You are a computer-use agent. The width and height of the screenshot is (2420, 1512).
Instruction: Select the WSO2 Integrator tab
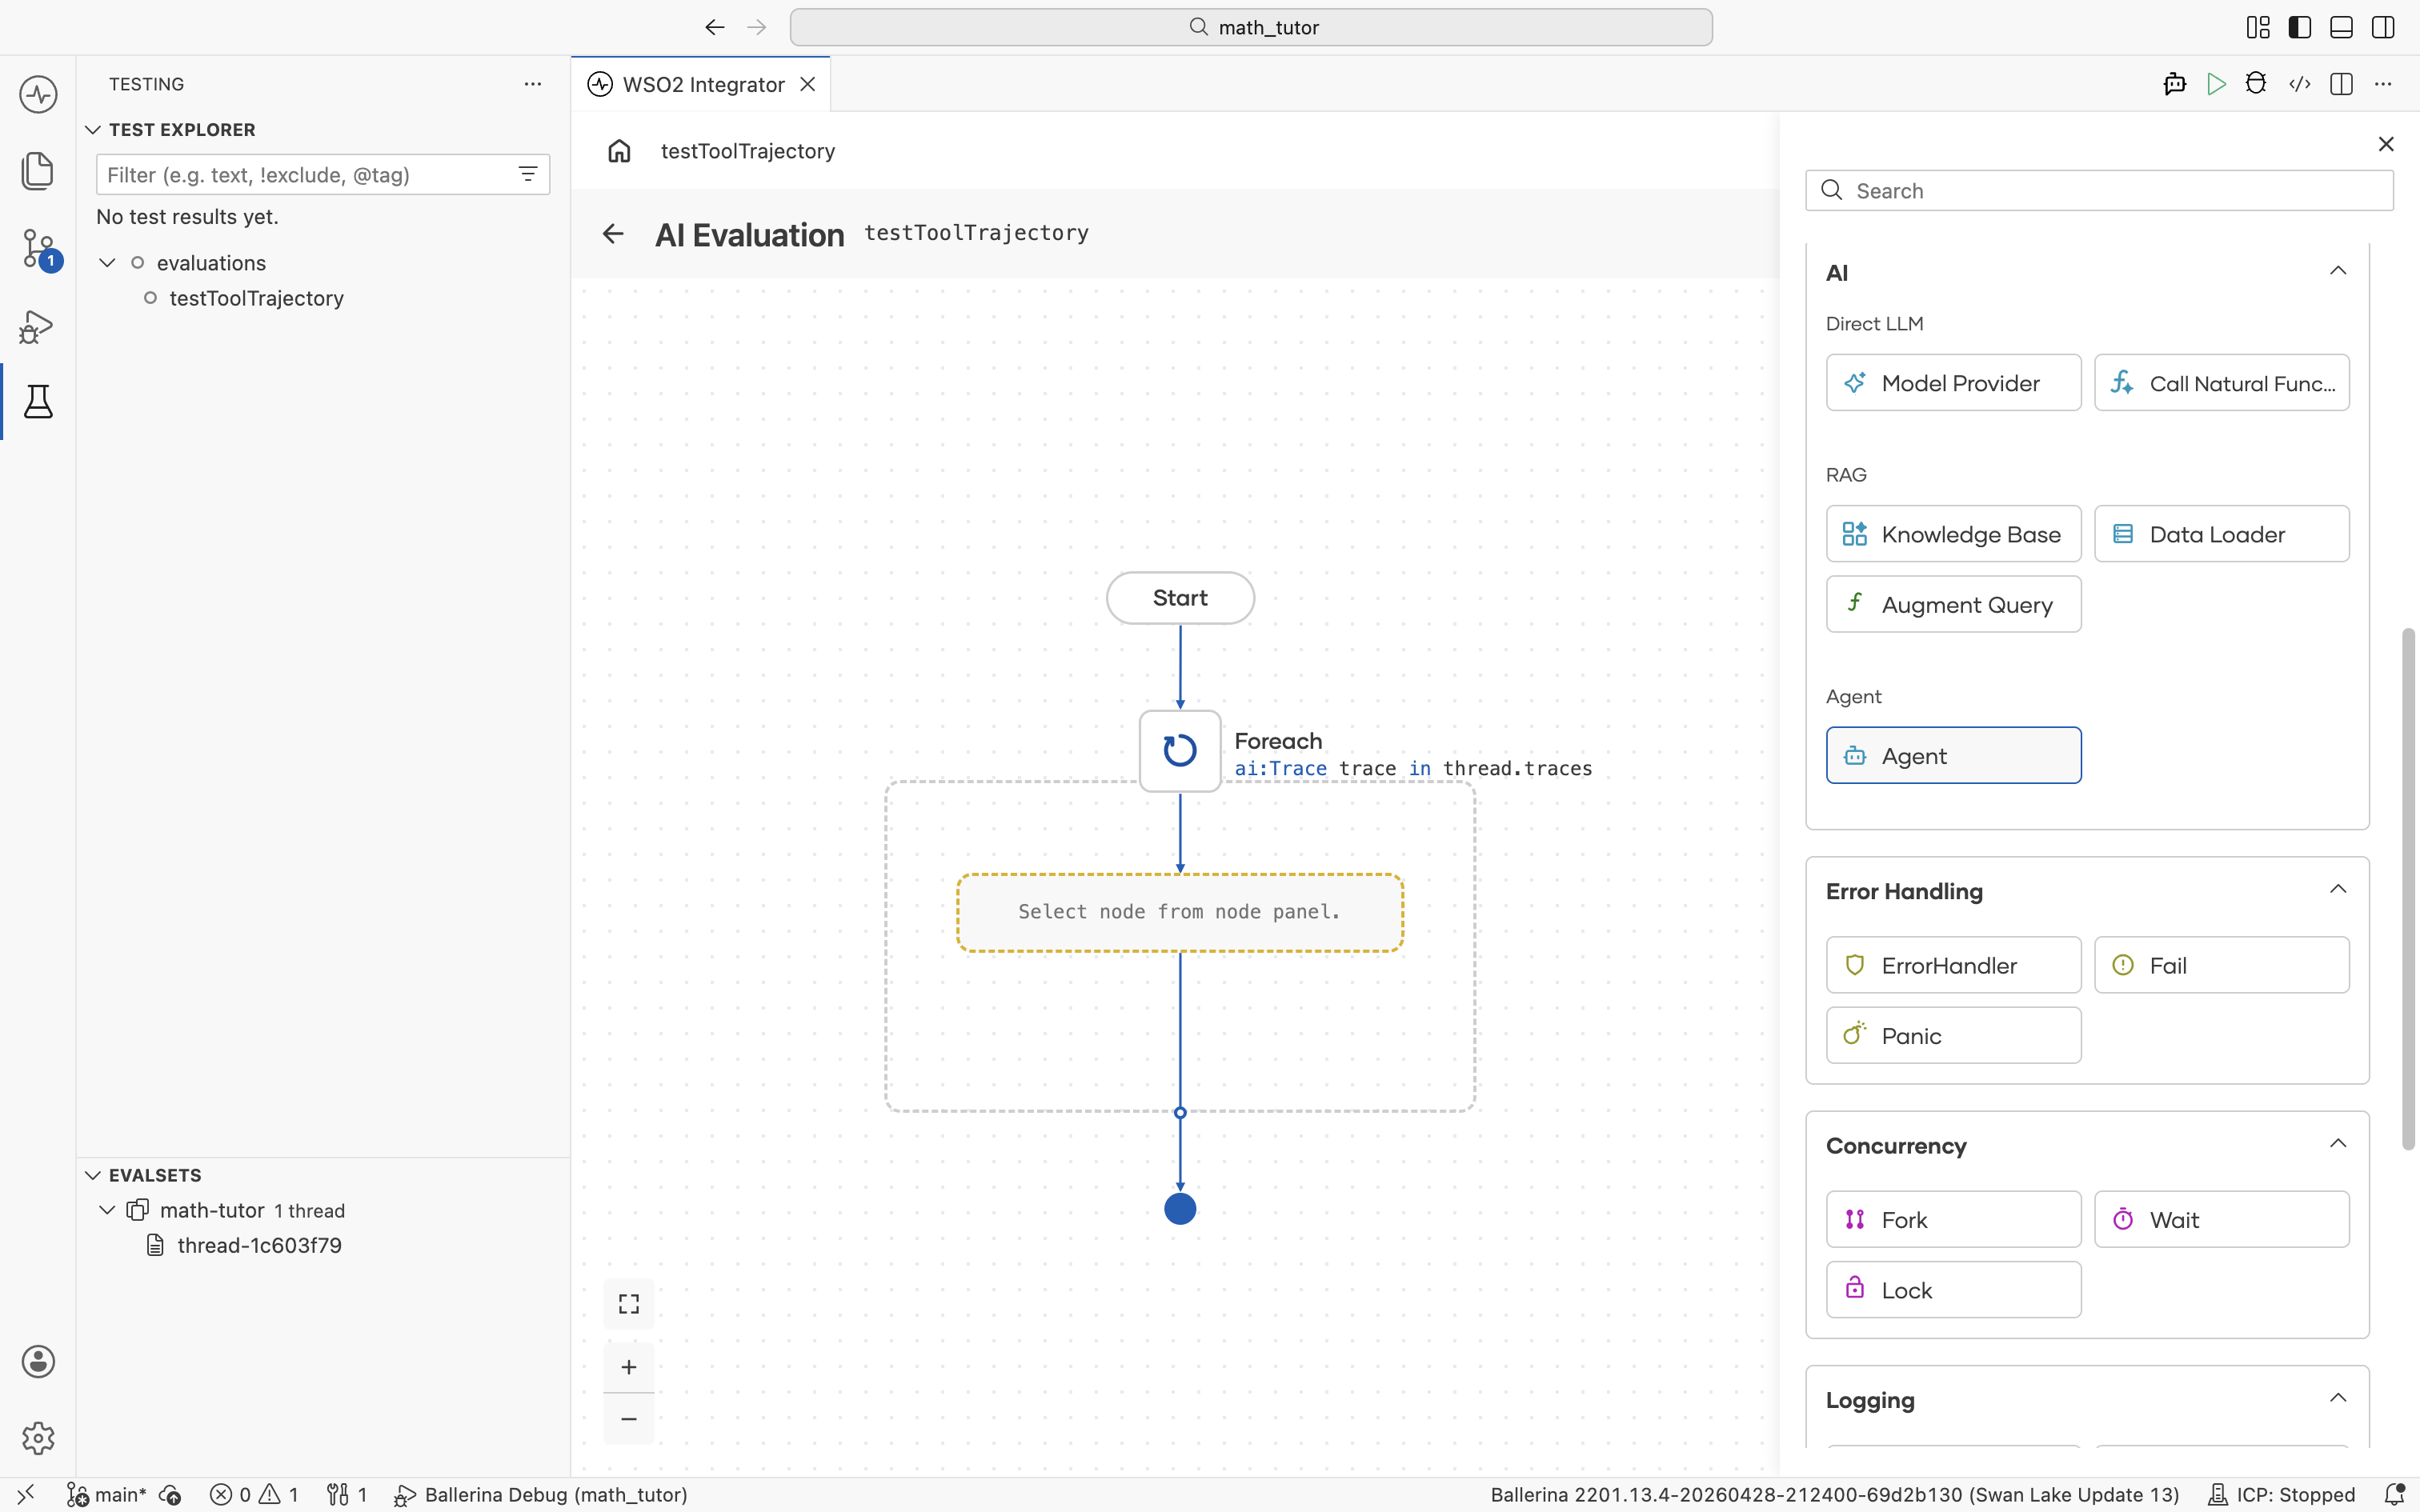click(x=702, y=84)
